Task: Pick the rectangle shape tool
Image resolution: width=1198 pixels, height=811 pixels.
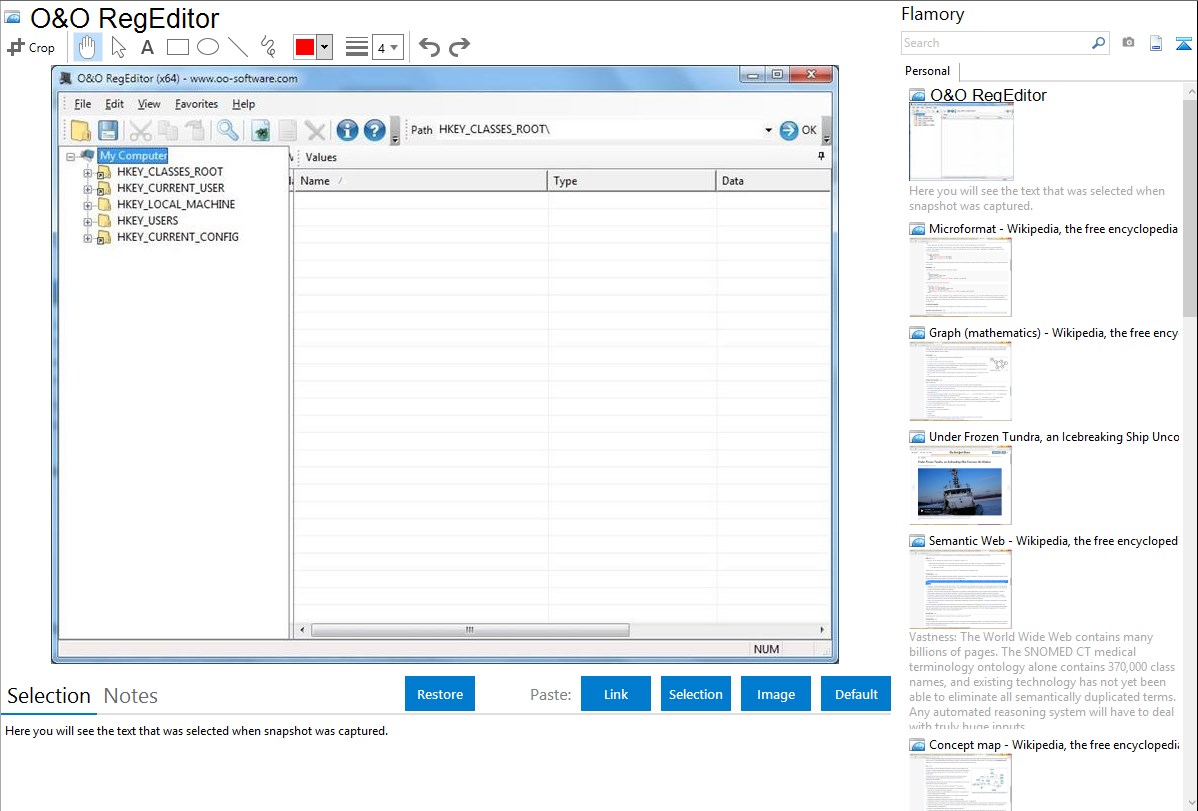Action: click(177, 47)
